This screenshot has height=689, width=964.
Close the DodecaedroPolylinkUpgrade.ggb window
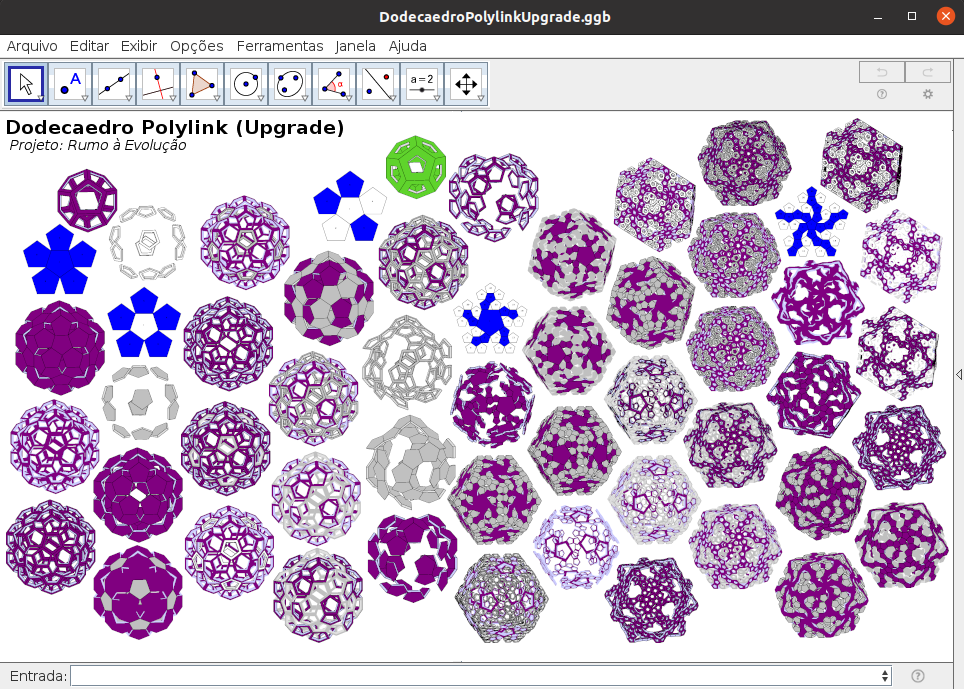(x=946, y=17)
